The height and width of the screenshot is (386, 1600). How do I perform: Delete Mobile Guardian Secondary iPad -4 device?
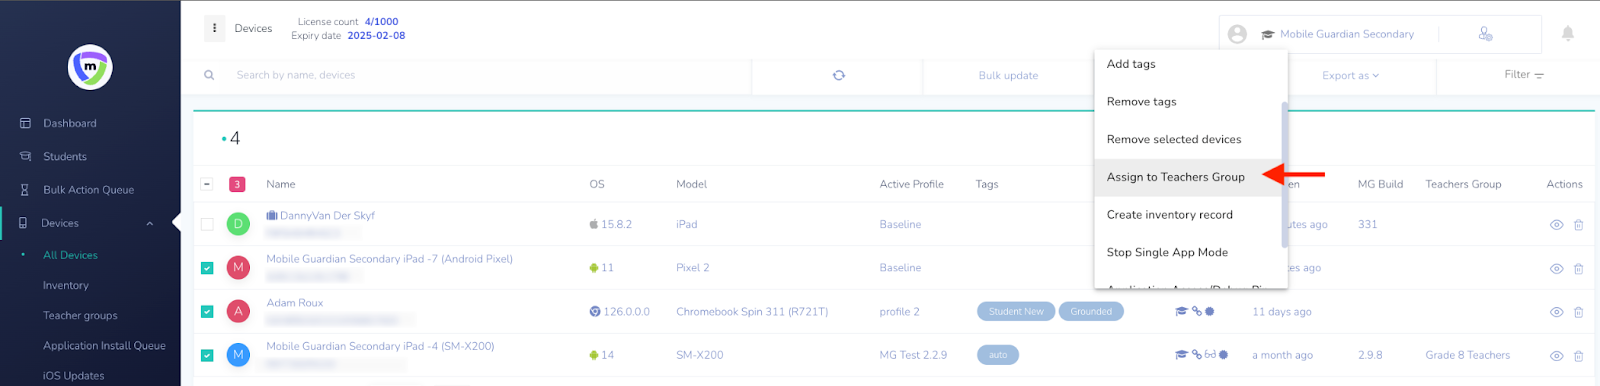pyautogui.click(x=1578, y=355)
